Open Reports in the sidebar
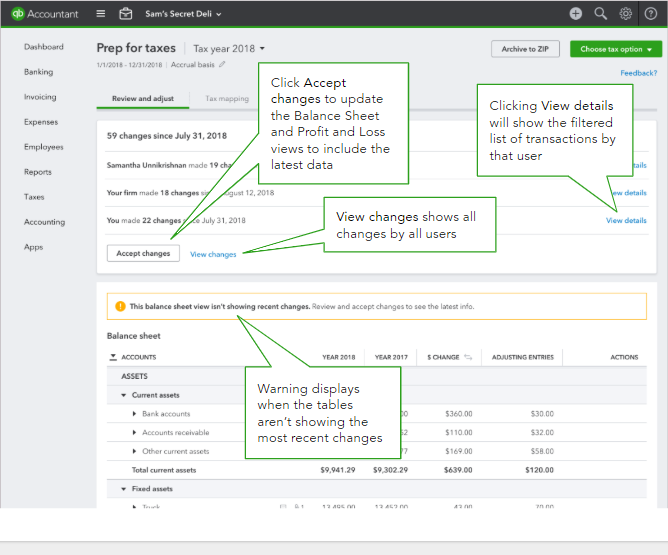The height and width of the screenshot is (555, 668). click(38, 172)
